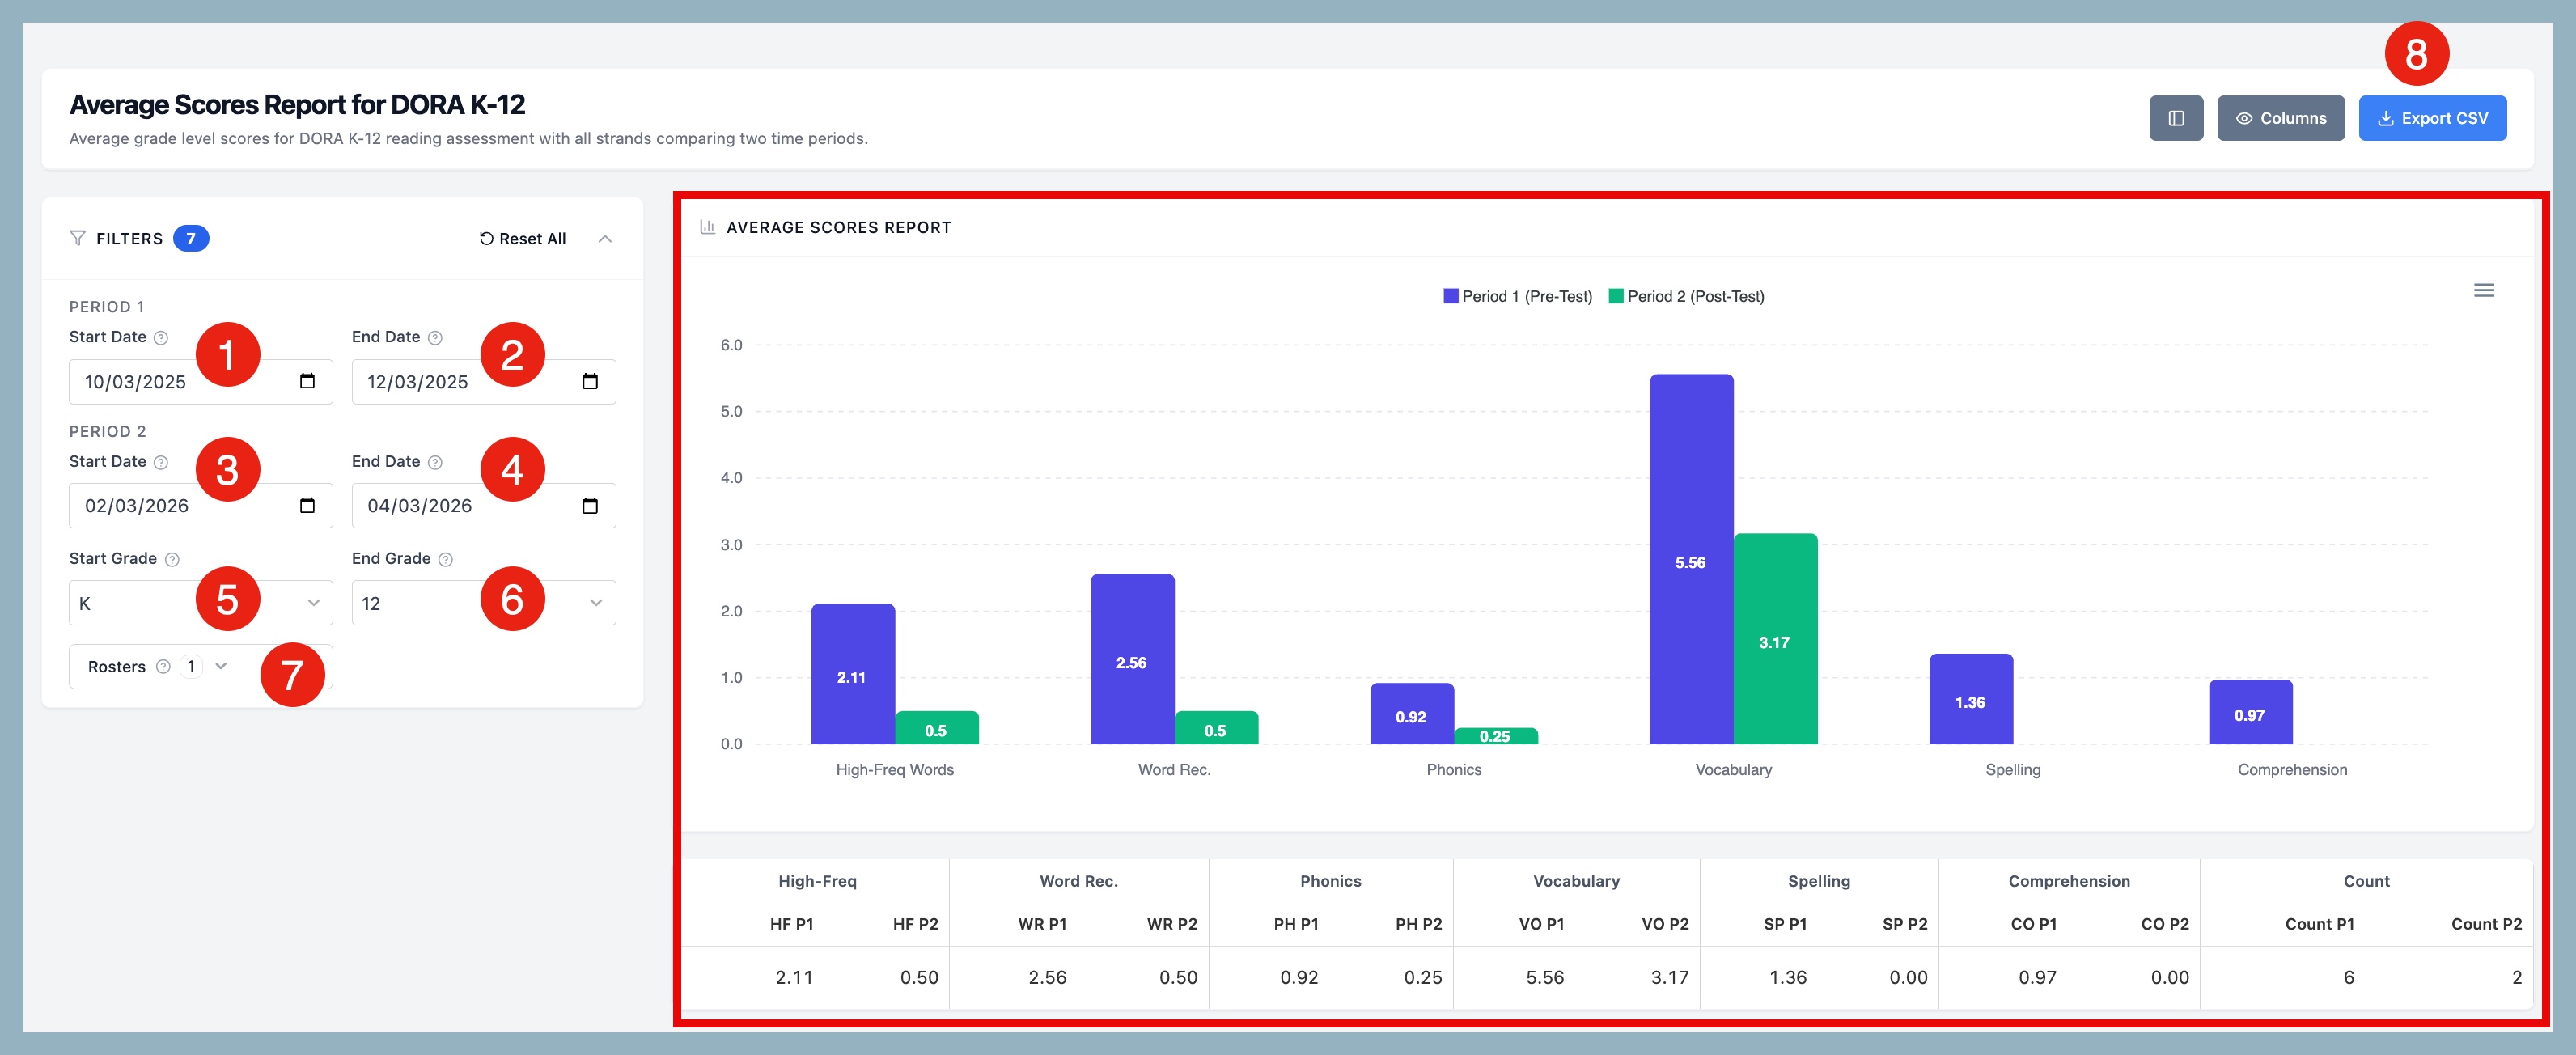Click Export CSV button
This screenshot has height=1055, width=2576.
[x=2431, y=118]
